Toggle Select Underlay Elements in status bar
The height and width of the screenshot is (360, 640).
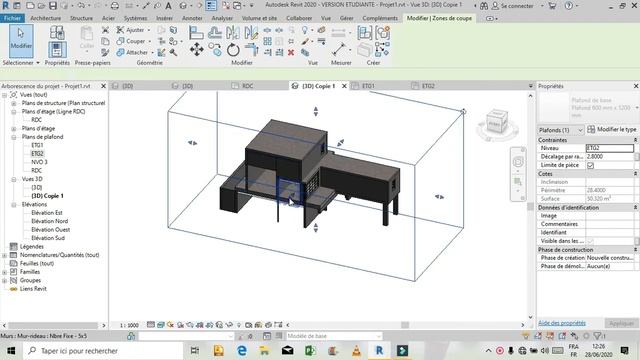click(x=538, y=336)
